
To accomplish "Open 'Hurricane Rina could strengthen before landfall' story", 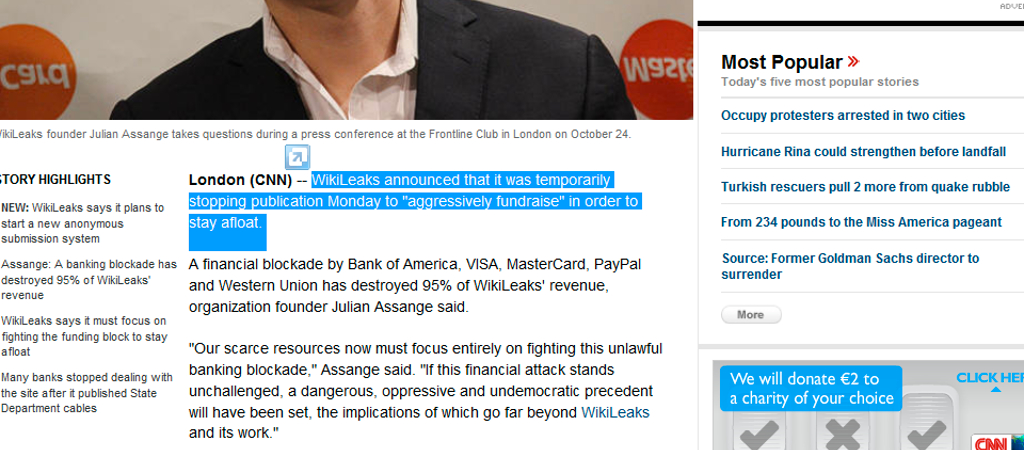I will pos(863,152).
